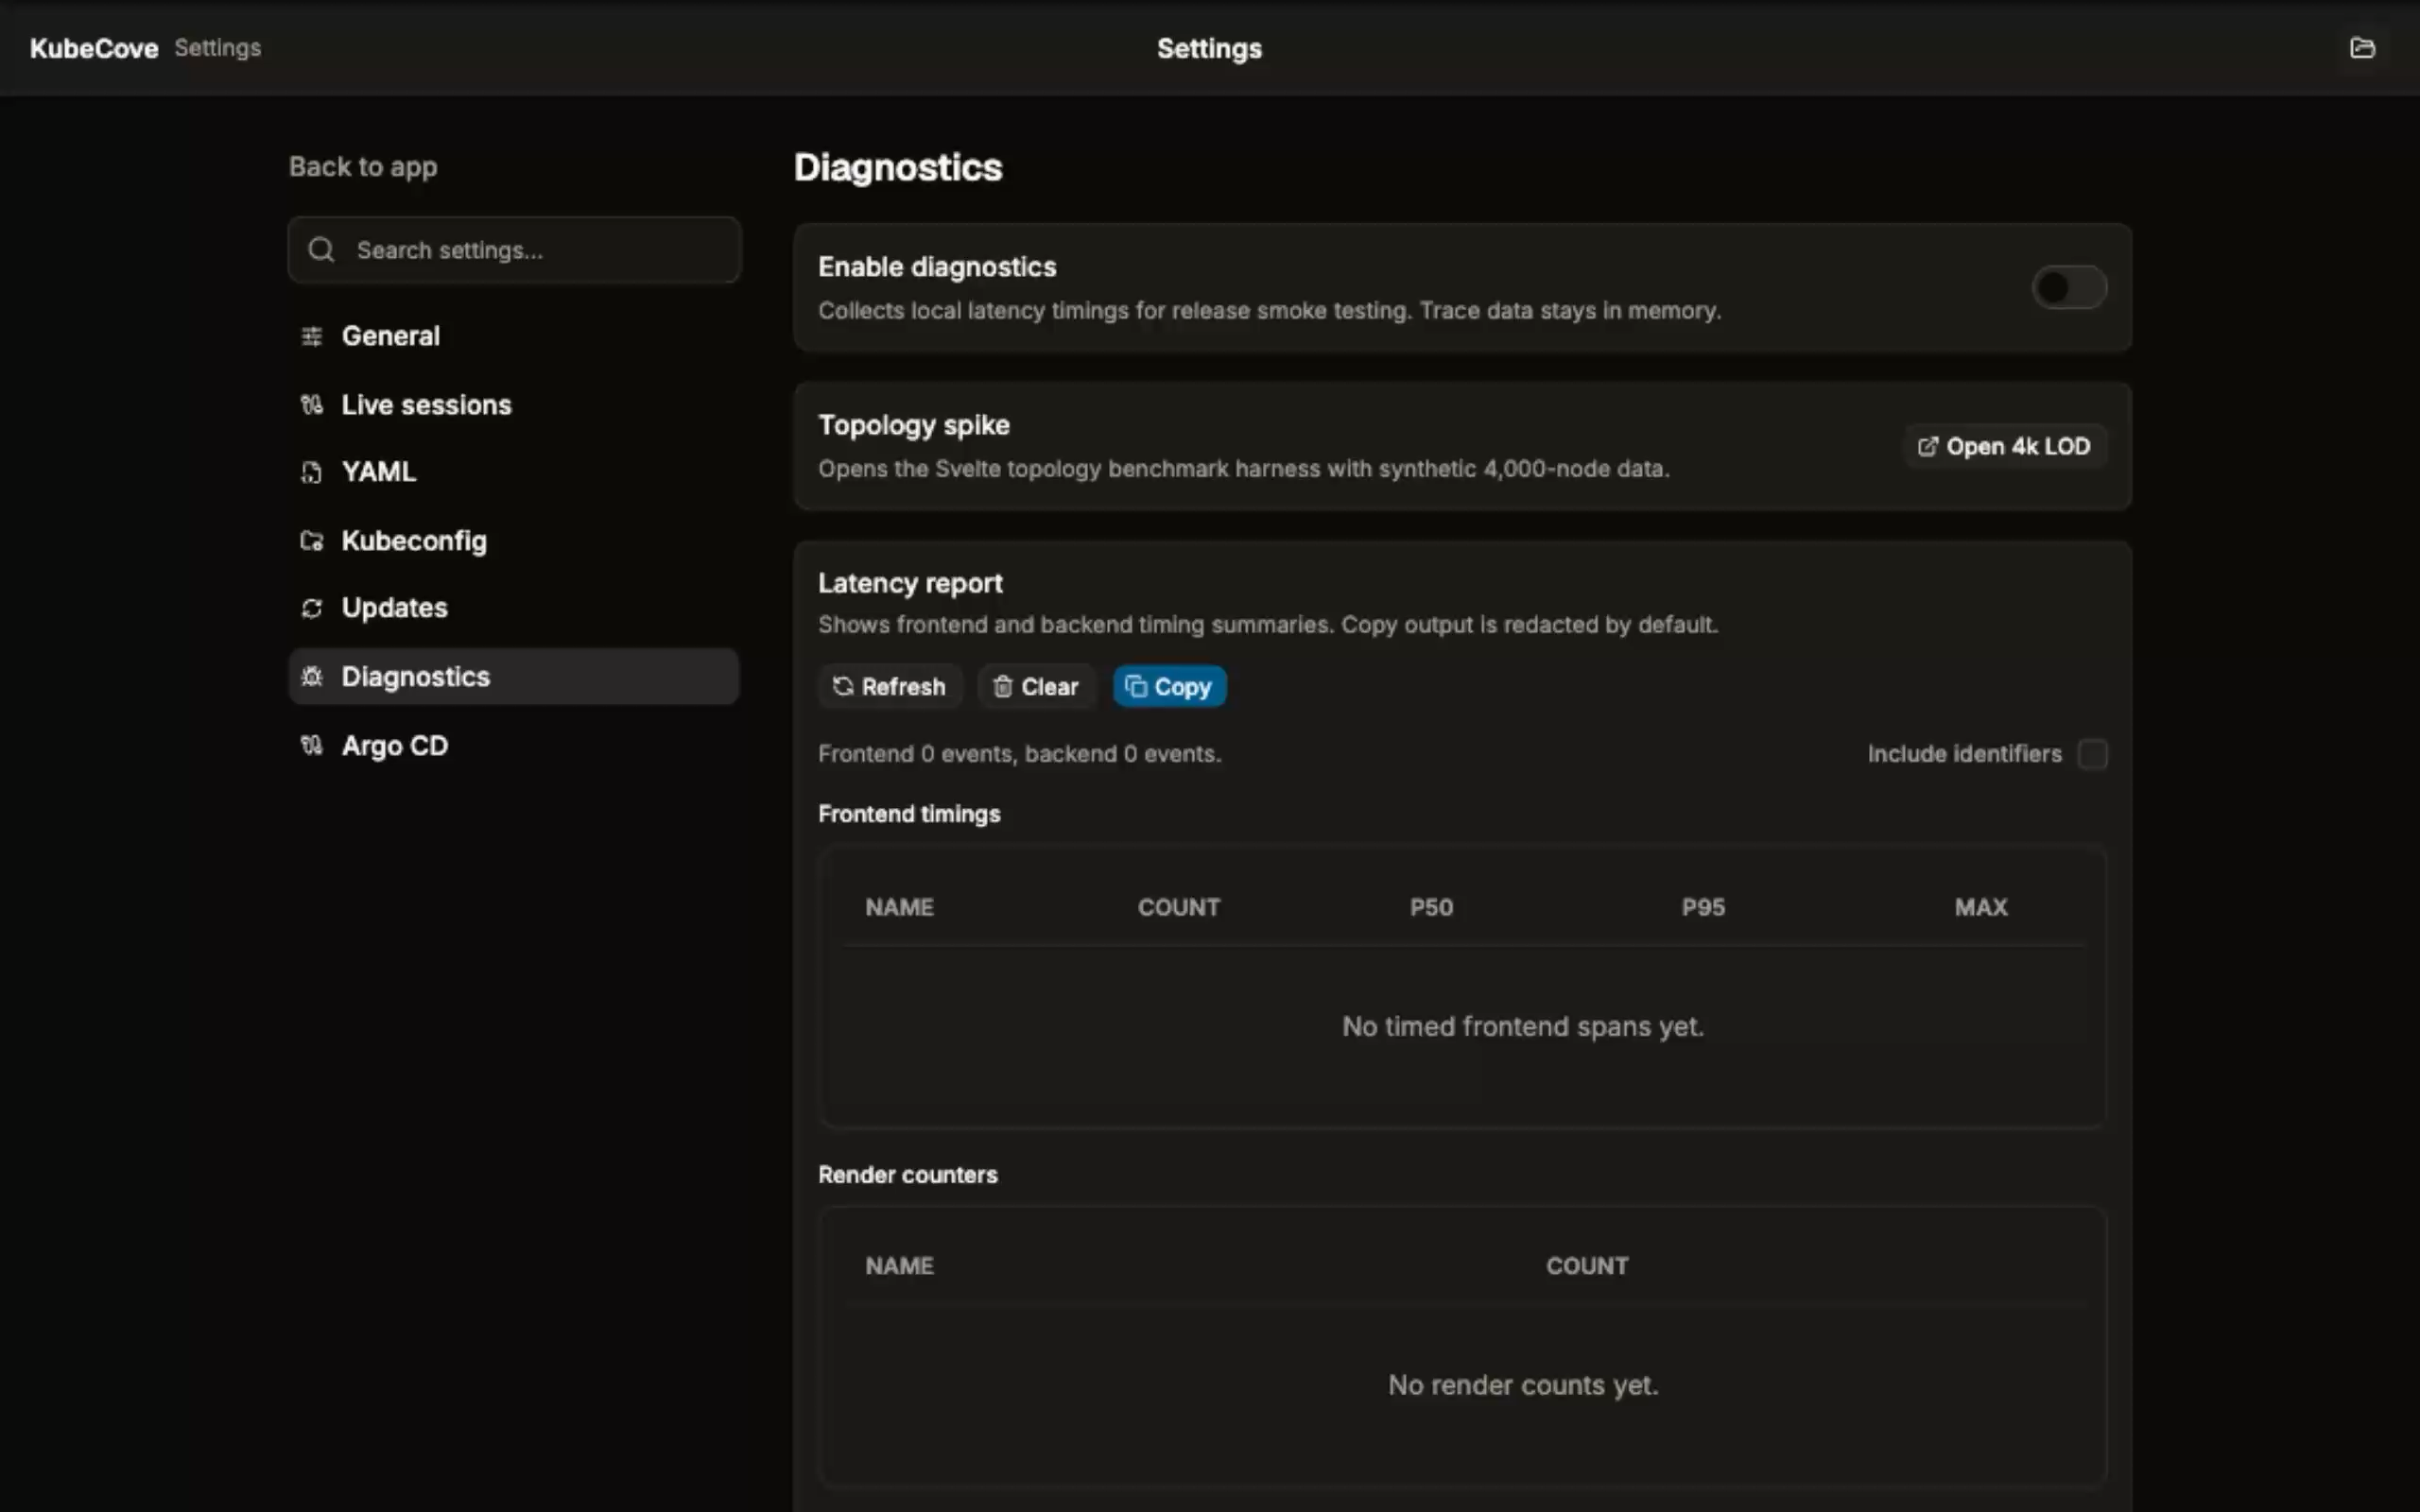Switch to the YAML settings section

514,472
